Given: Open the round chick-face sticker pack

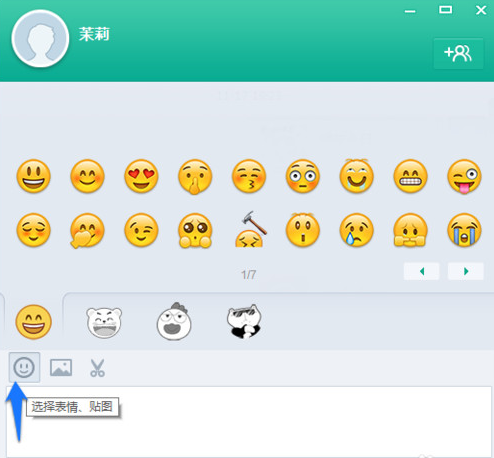Looking at the screenshot, I should [174, 321].
